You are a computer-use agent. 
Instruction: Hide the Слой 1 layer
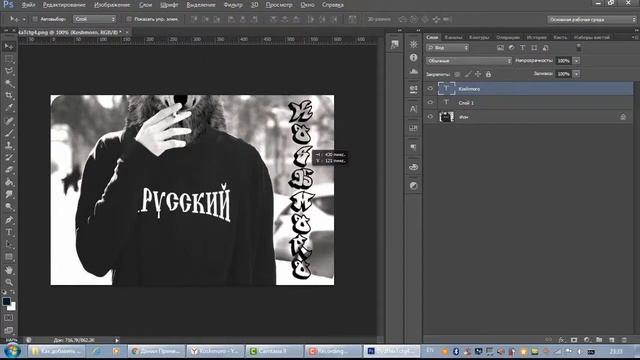click(x=430, y=102)
